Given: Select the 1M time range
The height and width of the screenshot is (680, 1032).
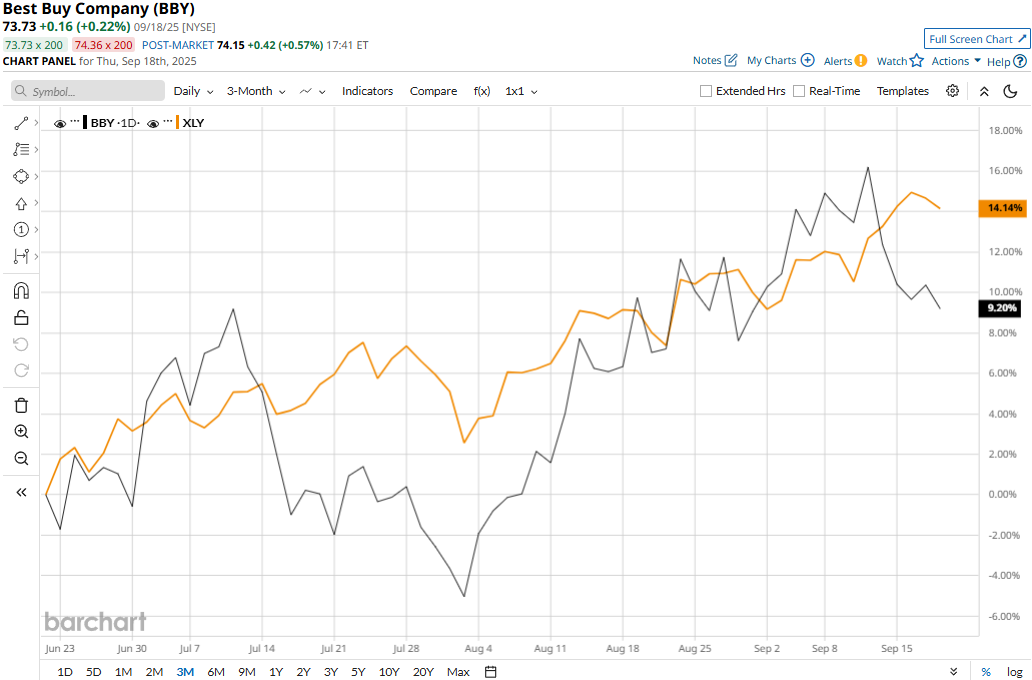Looking at the screenshot, I should coord(123,671).
